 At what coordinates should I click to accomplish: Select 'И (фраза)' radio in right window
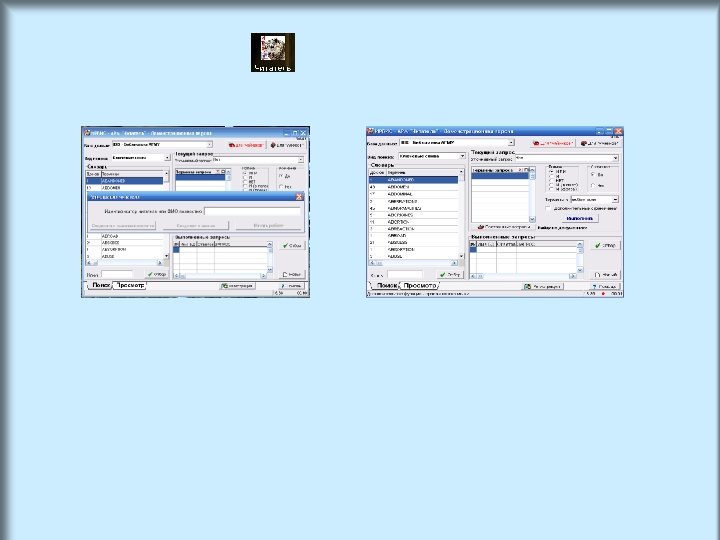[x=551, y=189]
